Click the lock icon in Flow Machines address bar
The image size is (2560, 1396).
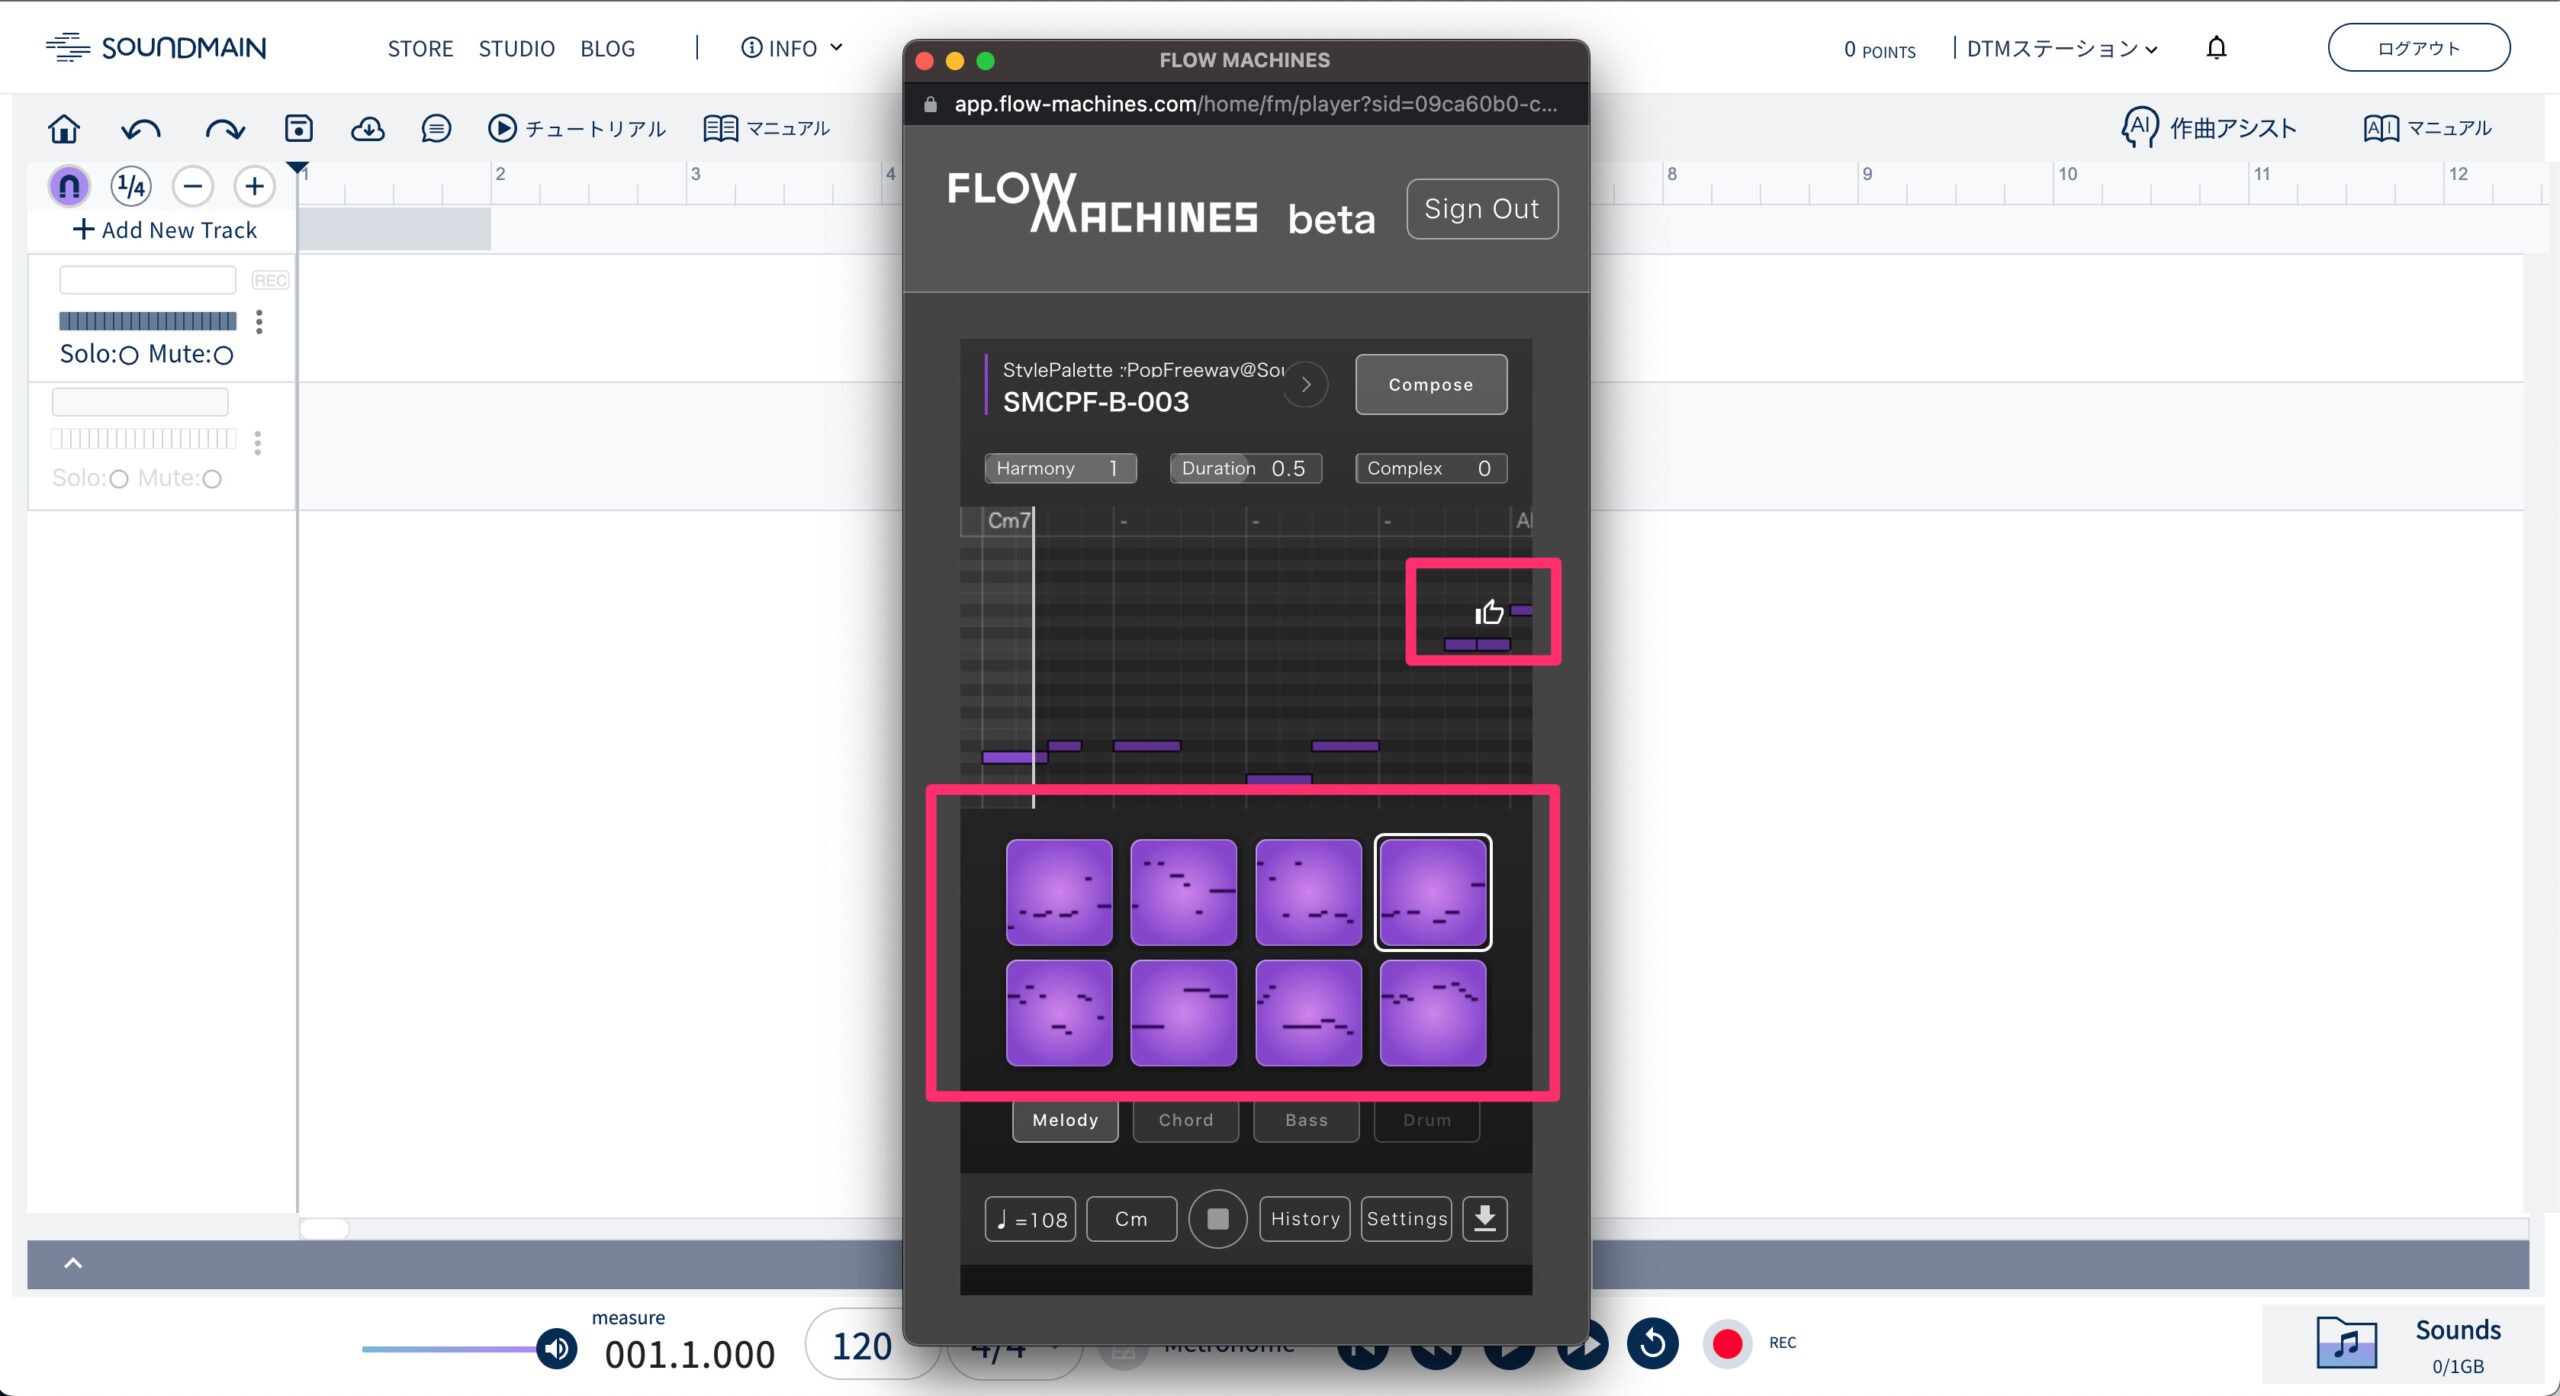click(930, 104)
